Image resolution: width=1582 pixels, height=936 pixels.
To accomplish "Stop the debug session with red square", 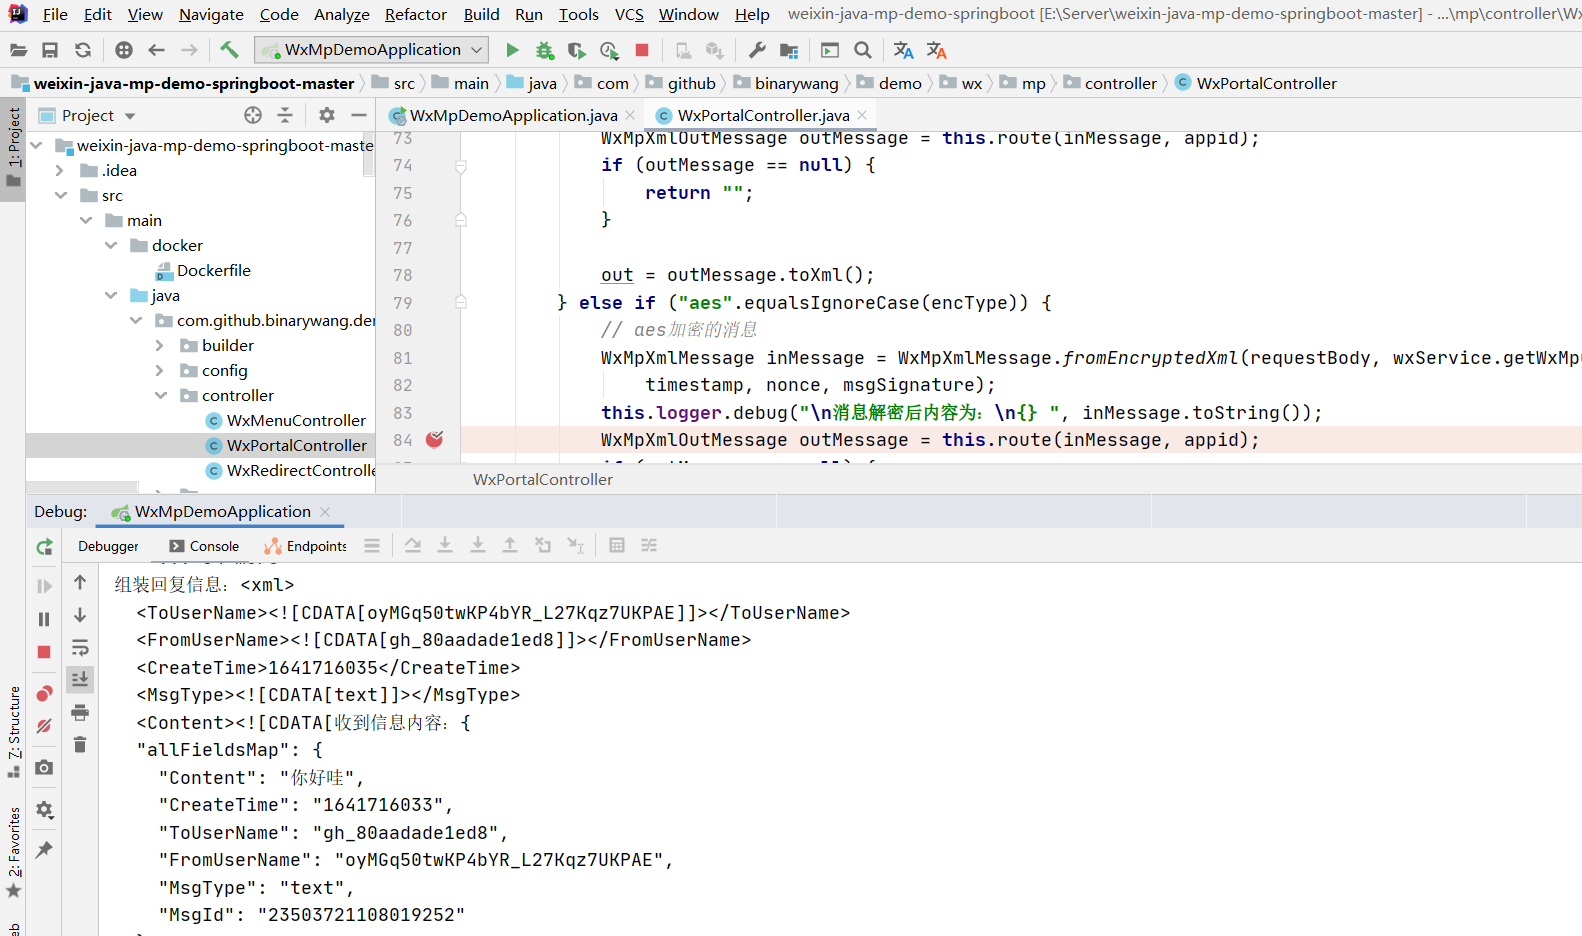I will (44, 652).
